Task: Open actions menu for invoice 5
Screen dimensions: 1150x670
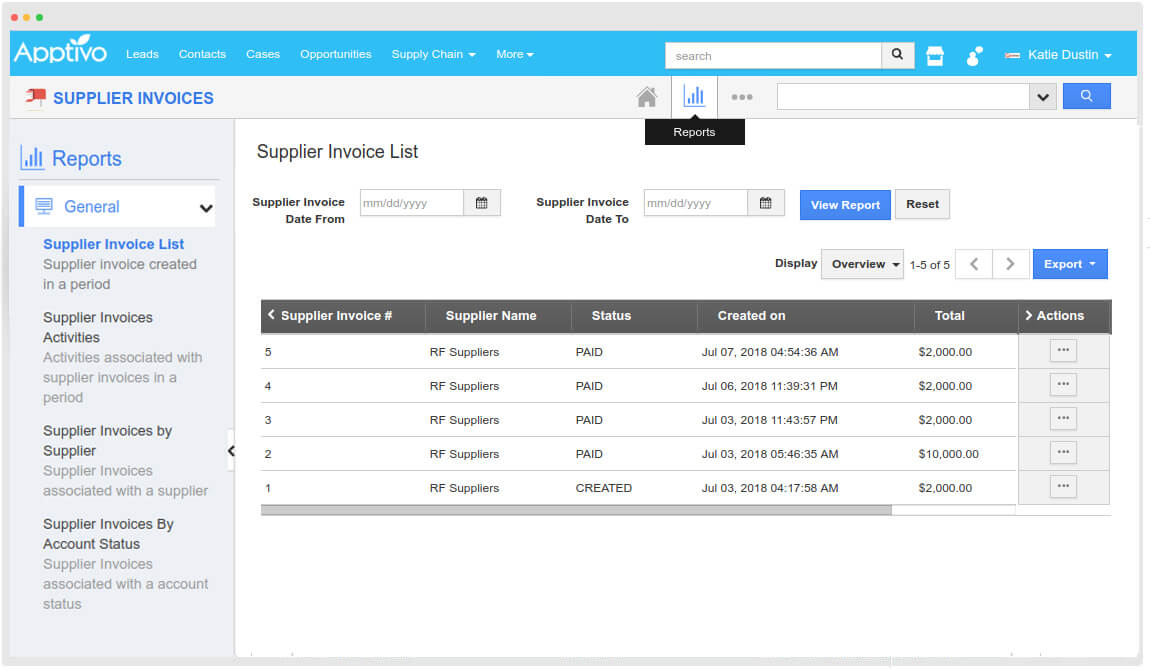Action: (x=1063, y=350)
